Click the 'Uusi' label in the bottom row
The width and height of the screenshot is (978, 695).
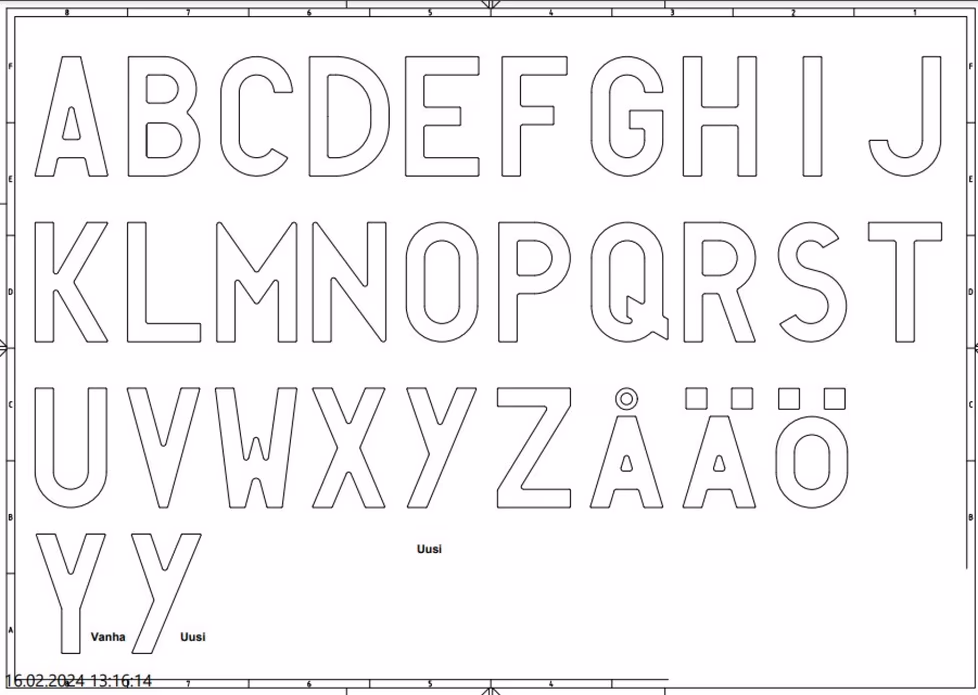(193, 637)
